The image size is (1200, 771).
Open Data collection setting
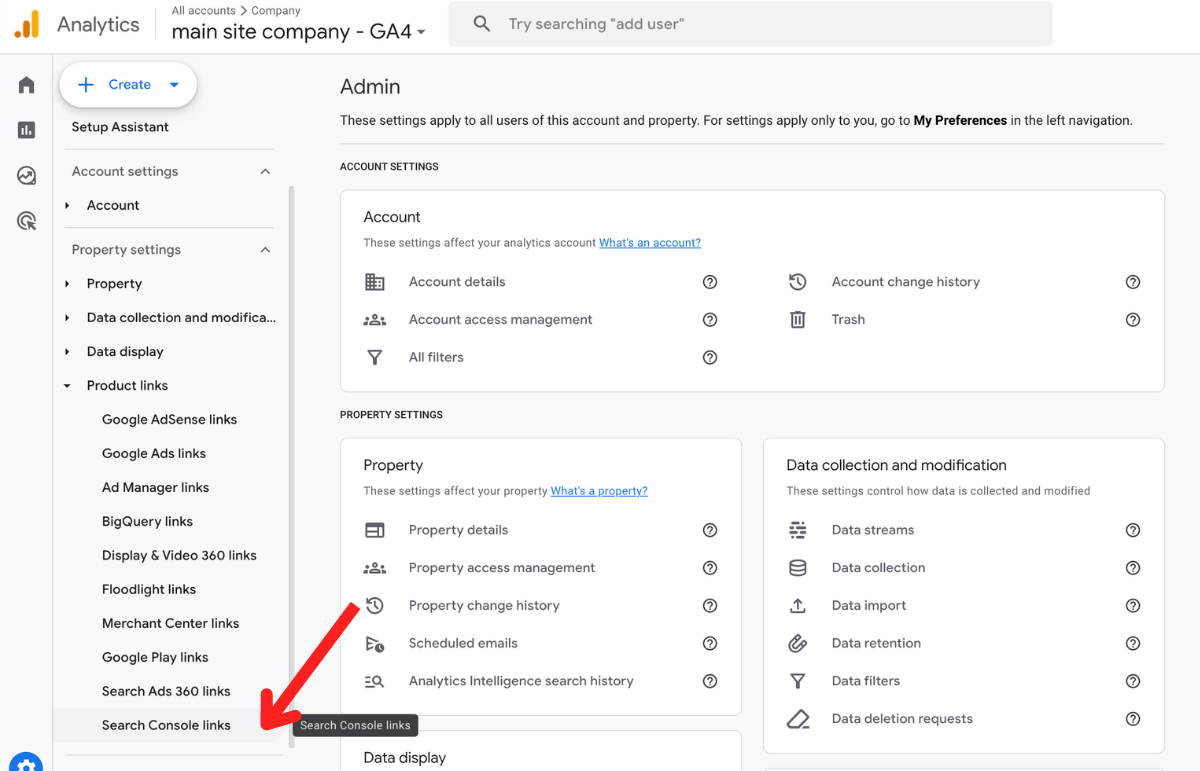point(878,568)
